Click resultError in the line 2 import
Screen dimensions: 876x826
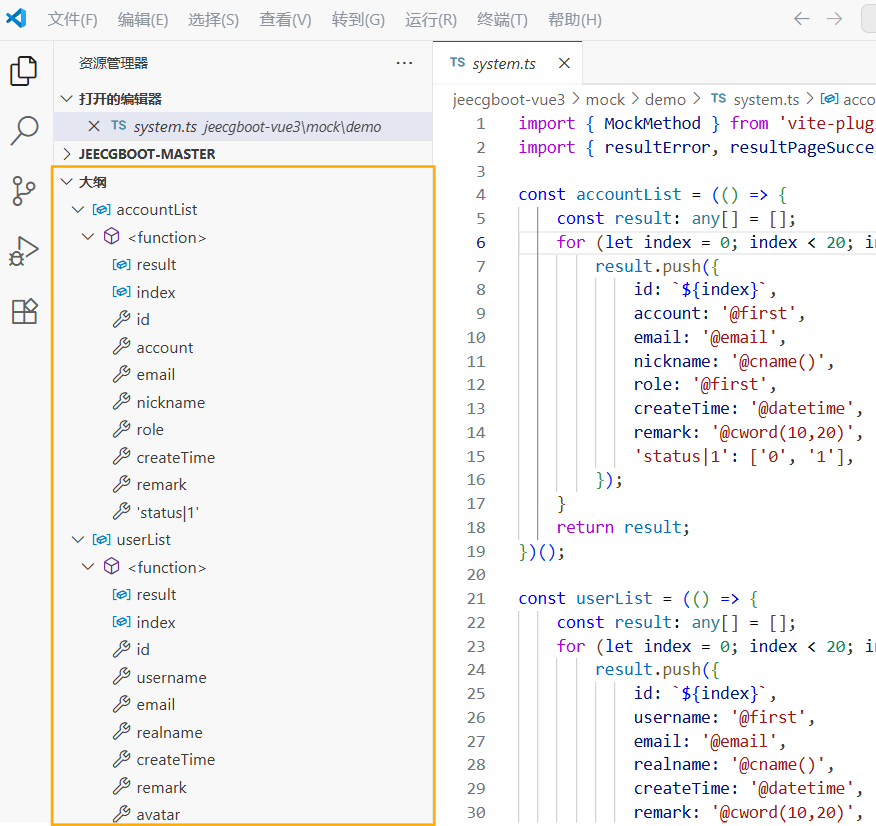point(658,147)
